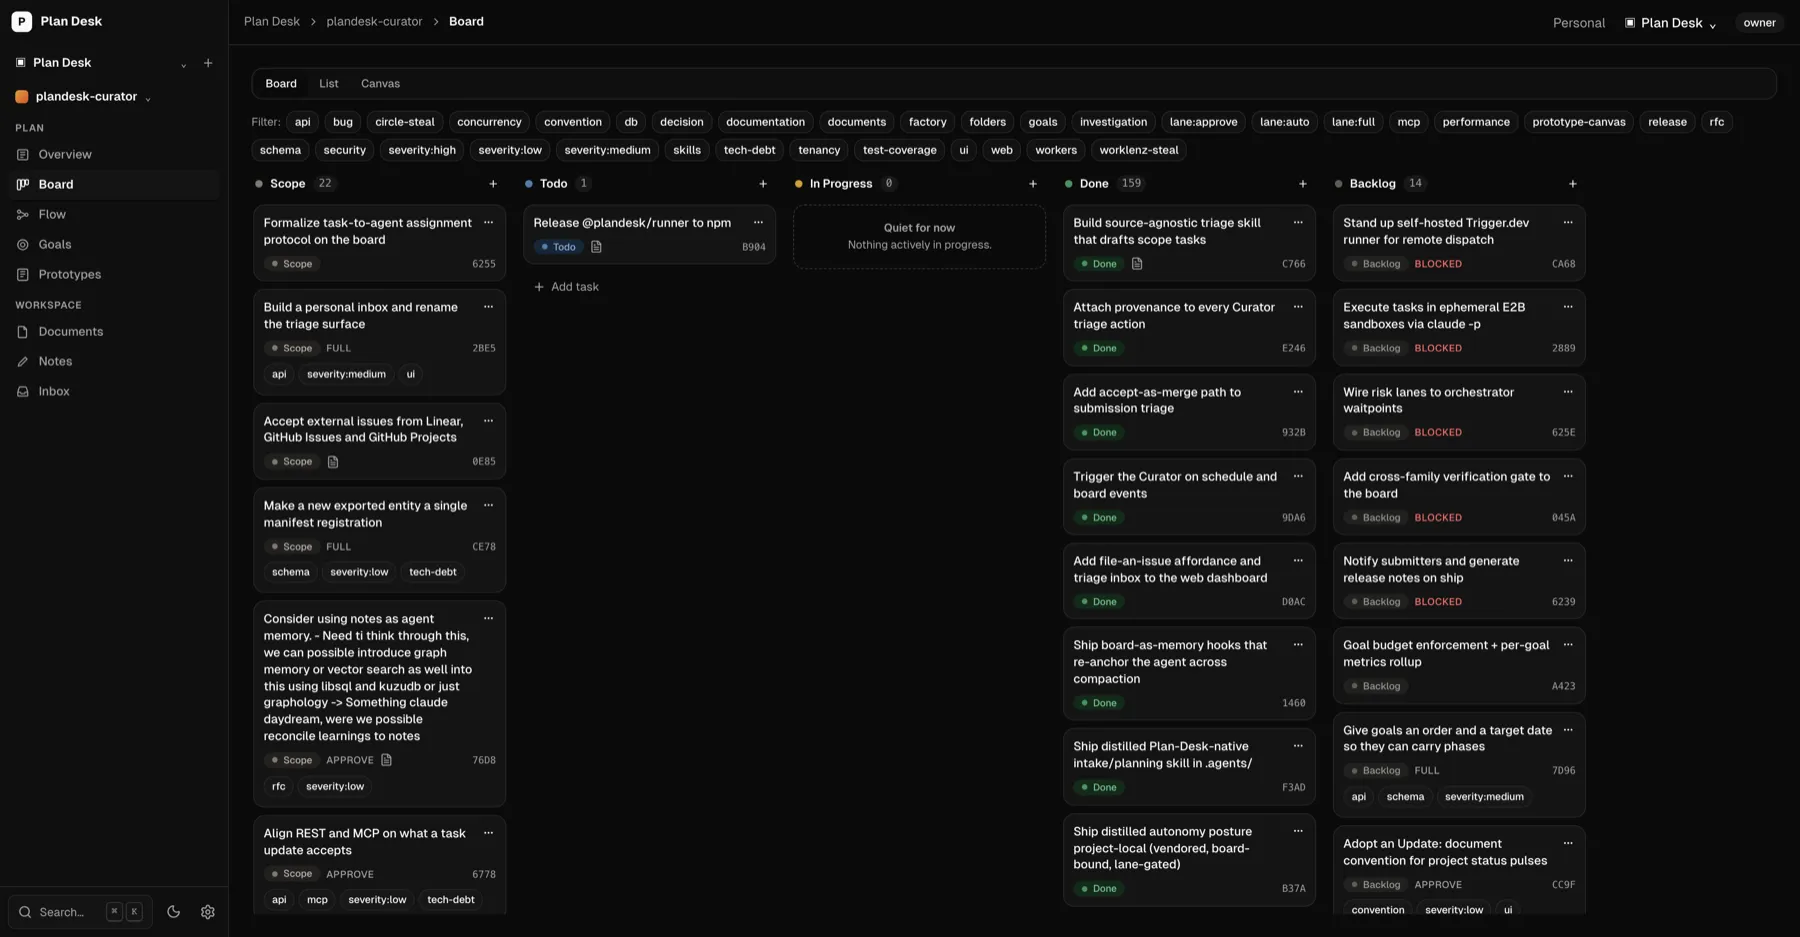Add a task to Todo column via plus
The image size is (1800, 937).
pyautogui.click(x=763, y=184)
